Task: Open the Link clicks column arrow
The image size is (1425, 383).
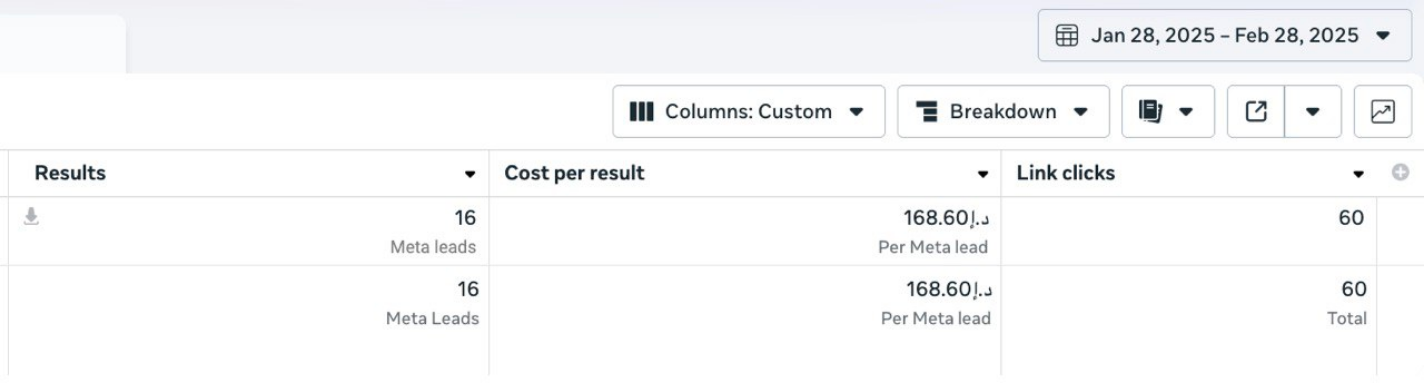Action: pyautogui.click(x=1358, y=174)
